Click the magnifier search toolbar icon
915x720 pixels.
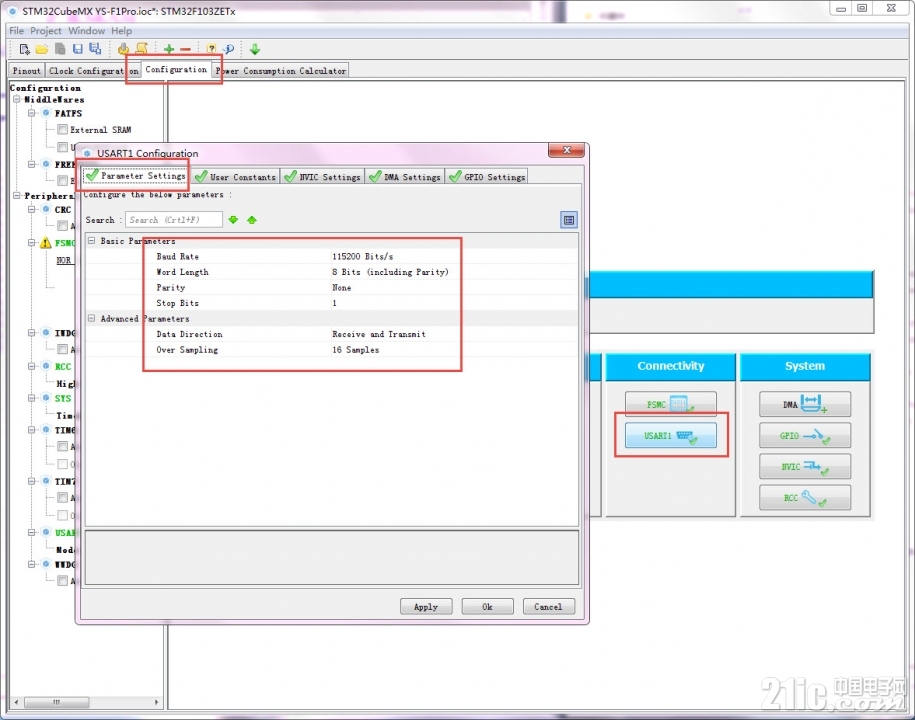click(x=229, y=49)
